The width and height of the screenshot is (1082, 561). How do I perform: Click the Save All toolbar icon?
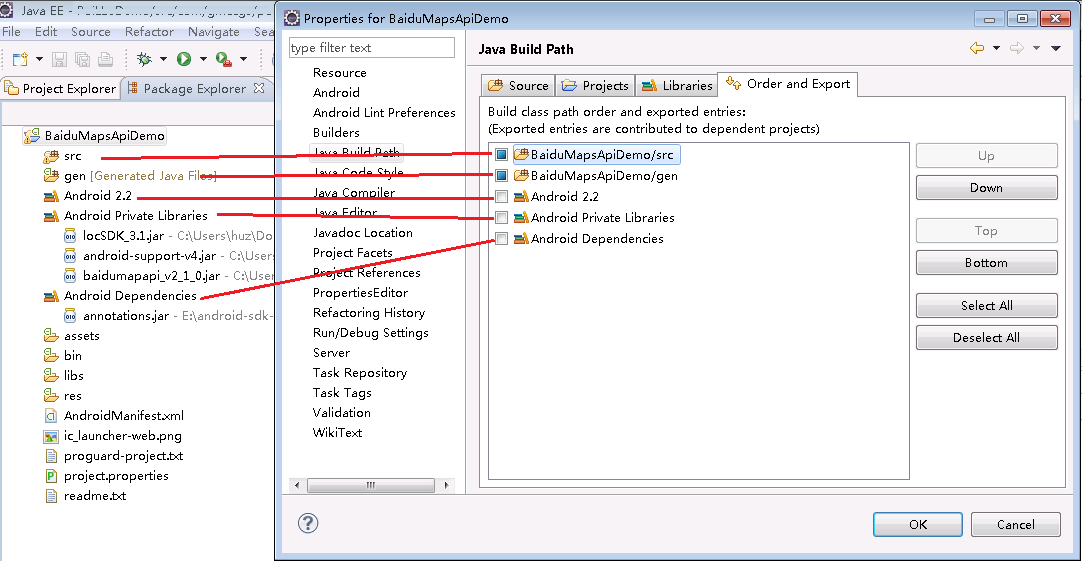tap(82, 59)
